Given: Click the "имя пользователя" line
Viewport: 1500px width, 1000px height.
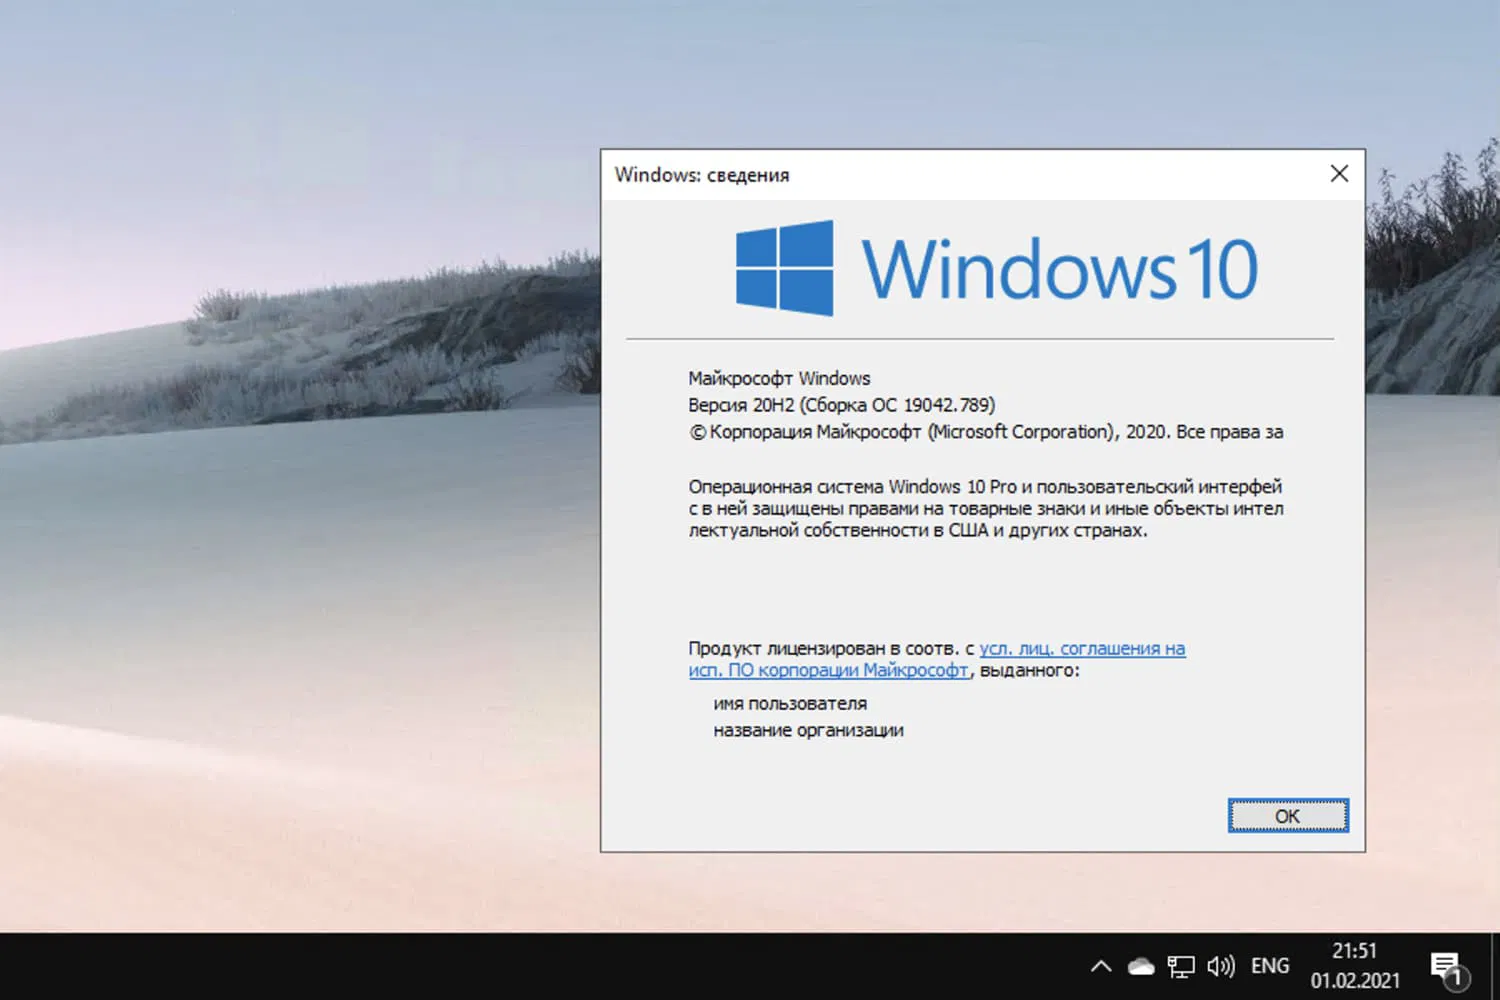Looking at the screenshot, I should [x=790, y=703].
